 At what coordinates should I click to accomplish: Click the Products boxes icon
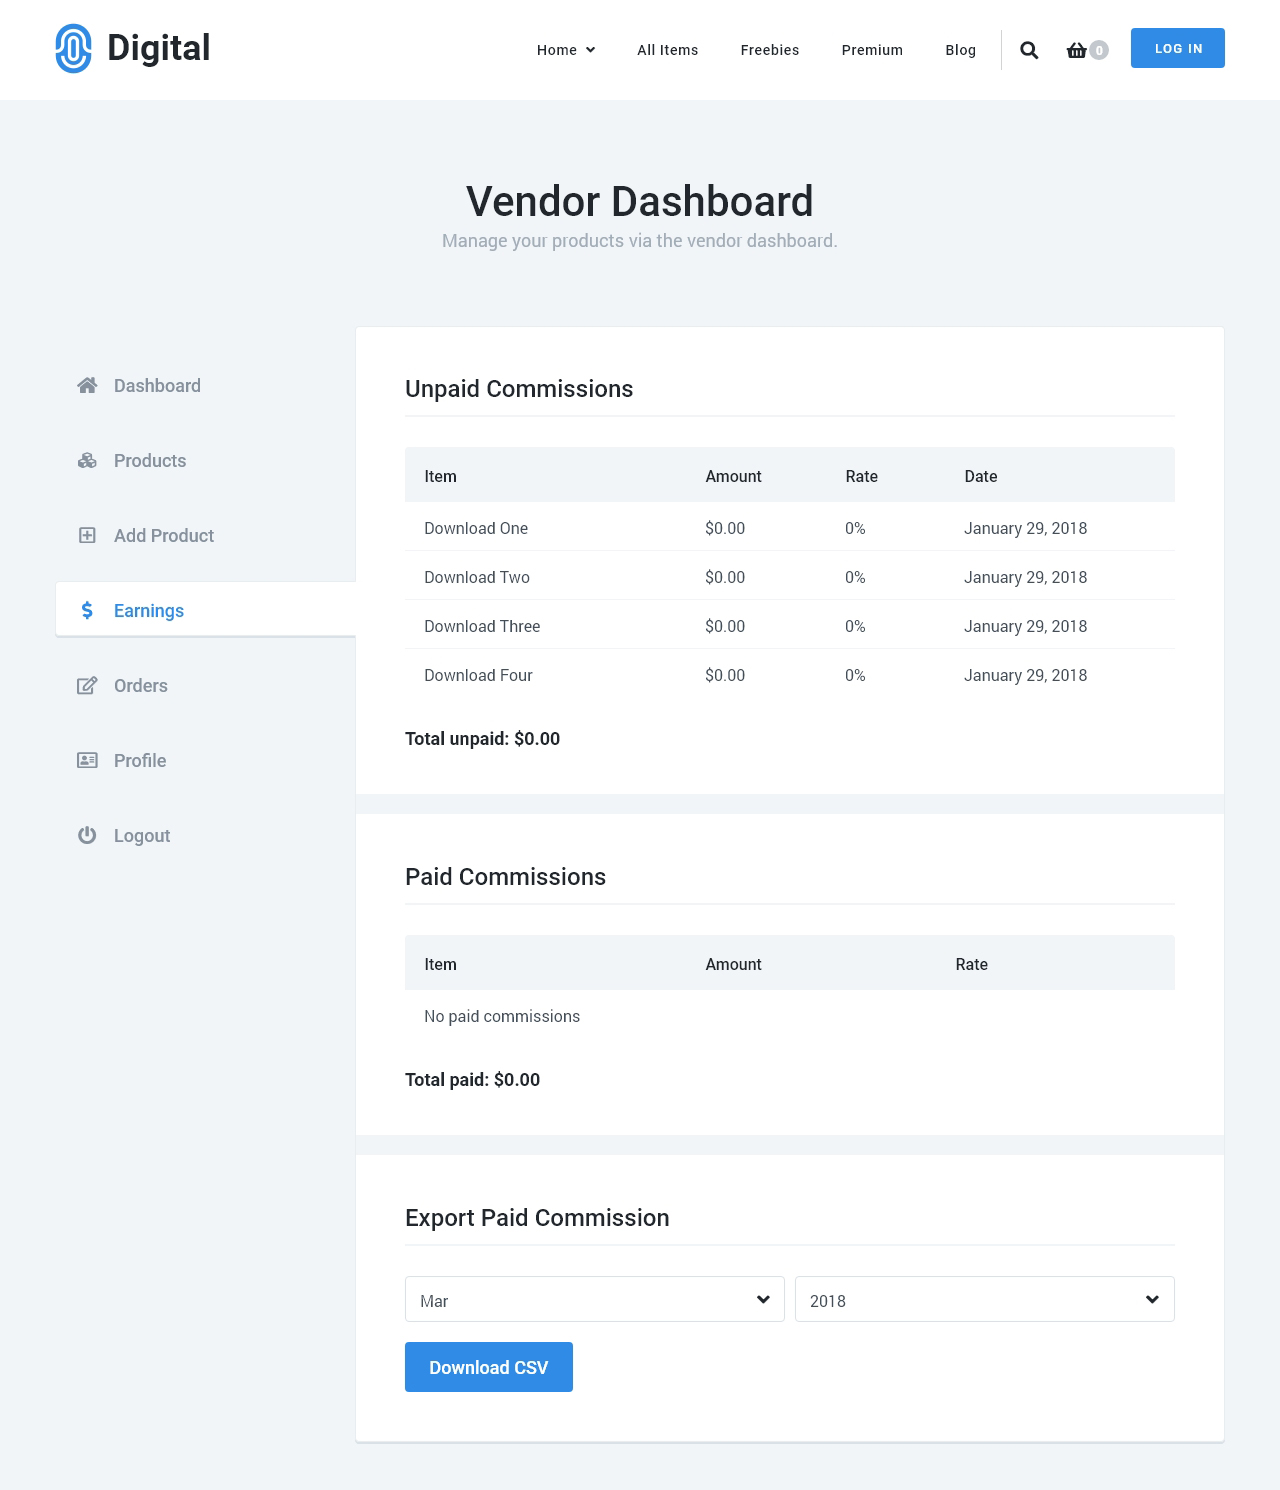coord(87,461)
